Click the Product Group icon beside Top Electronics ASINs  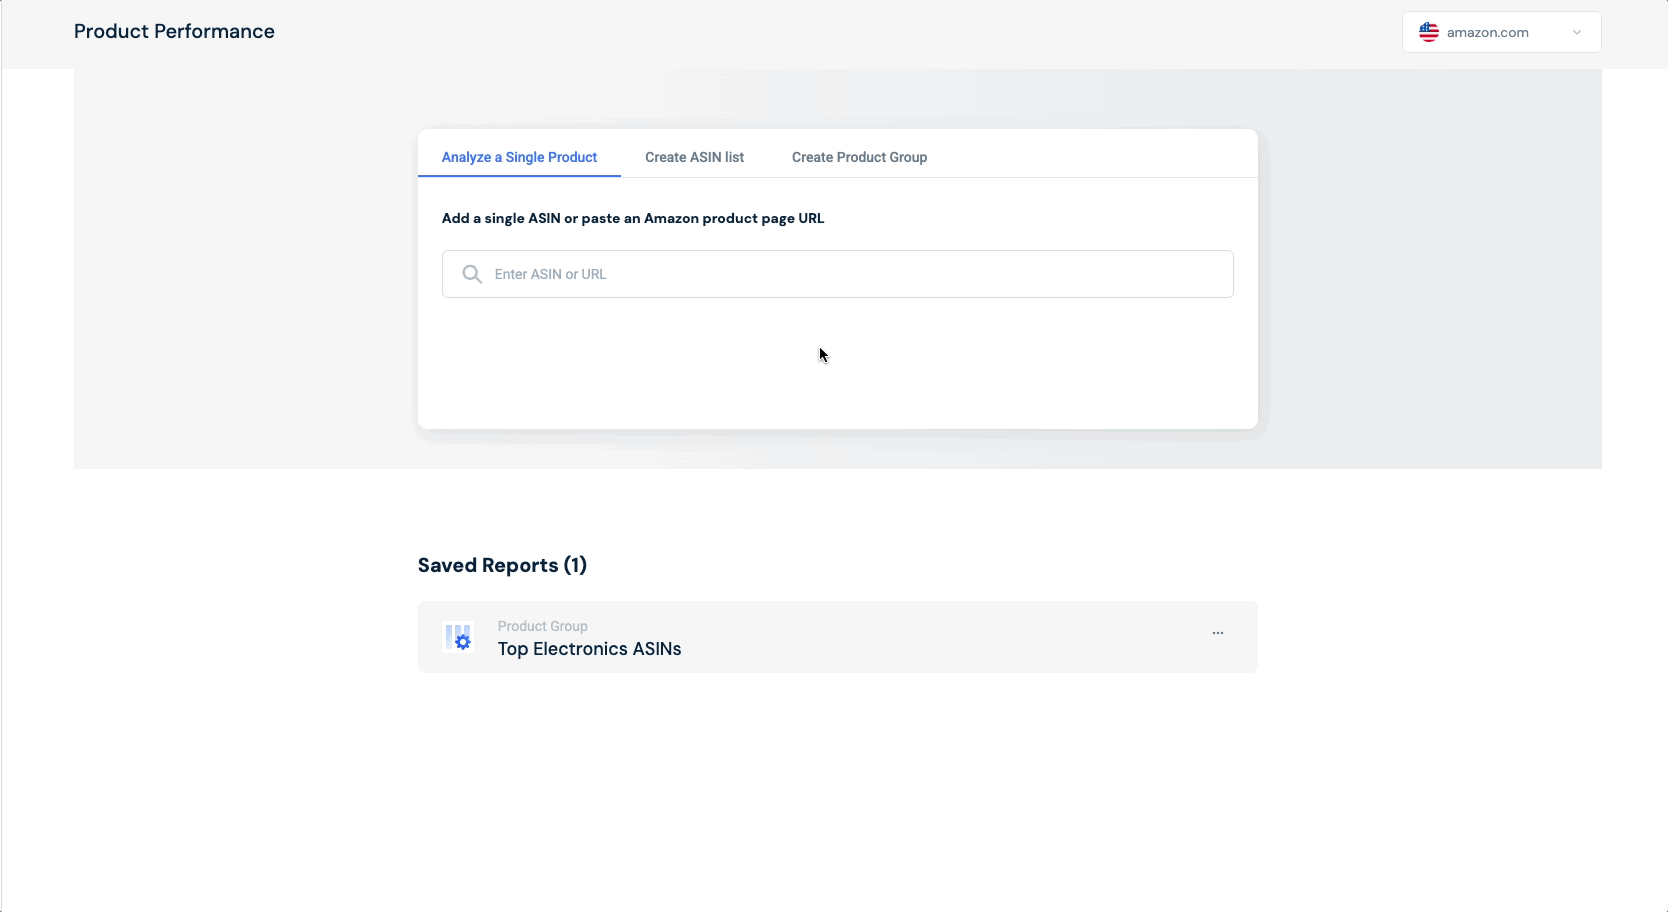[x=458, y=637]
